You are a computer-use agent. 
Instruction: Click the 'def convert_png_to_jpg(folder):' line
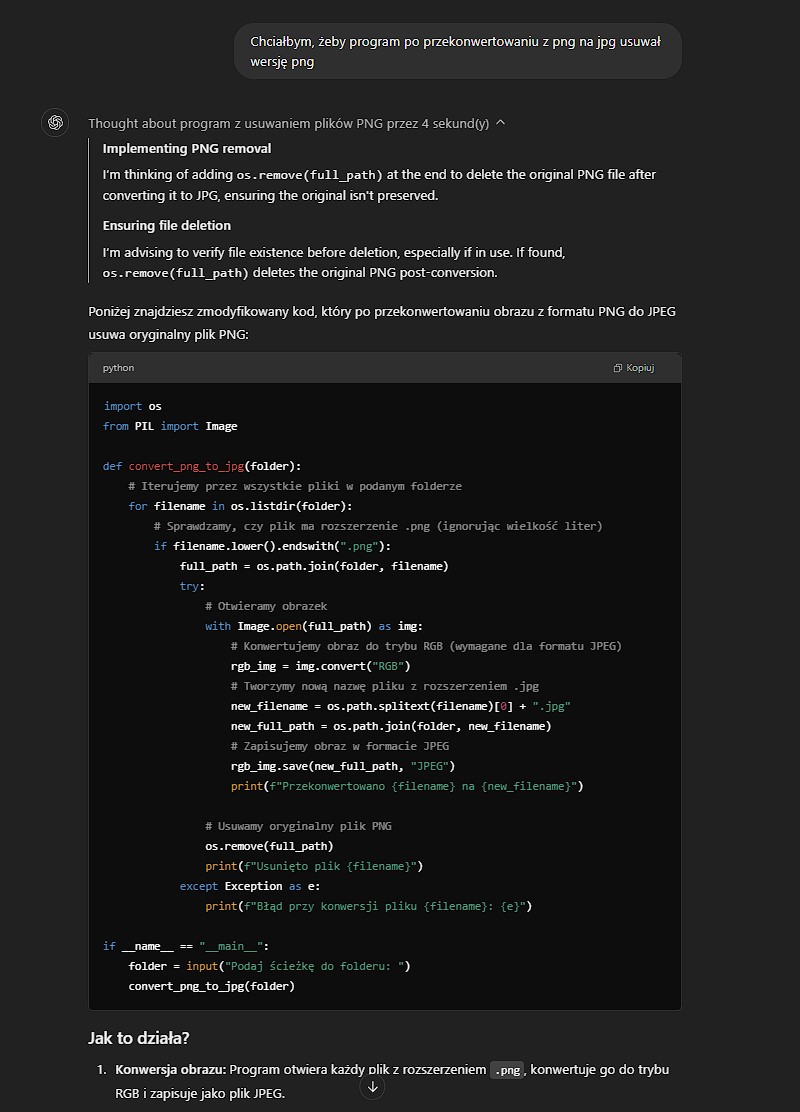(x=202, y=466)
